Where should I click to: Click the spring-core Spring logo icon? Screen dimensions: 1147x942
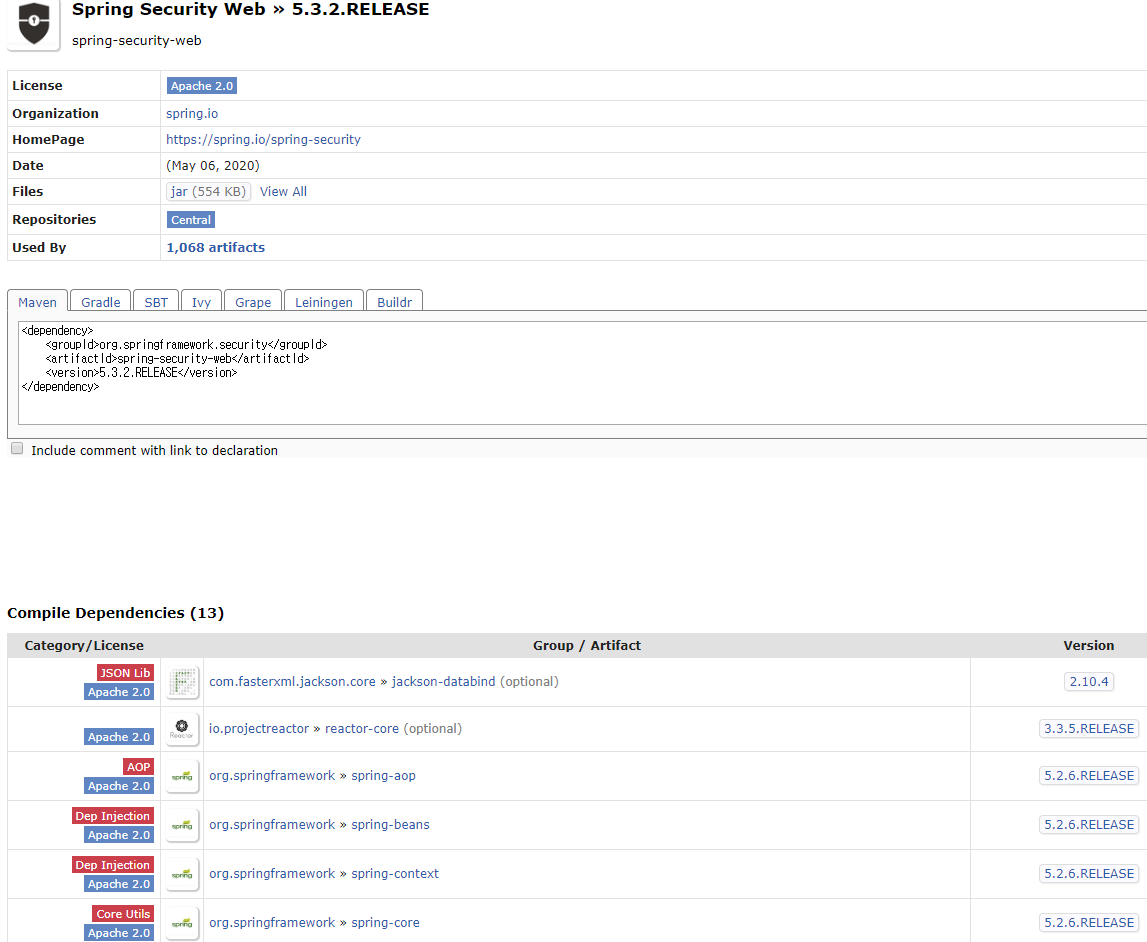182,923
